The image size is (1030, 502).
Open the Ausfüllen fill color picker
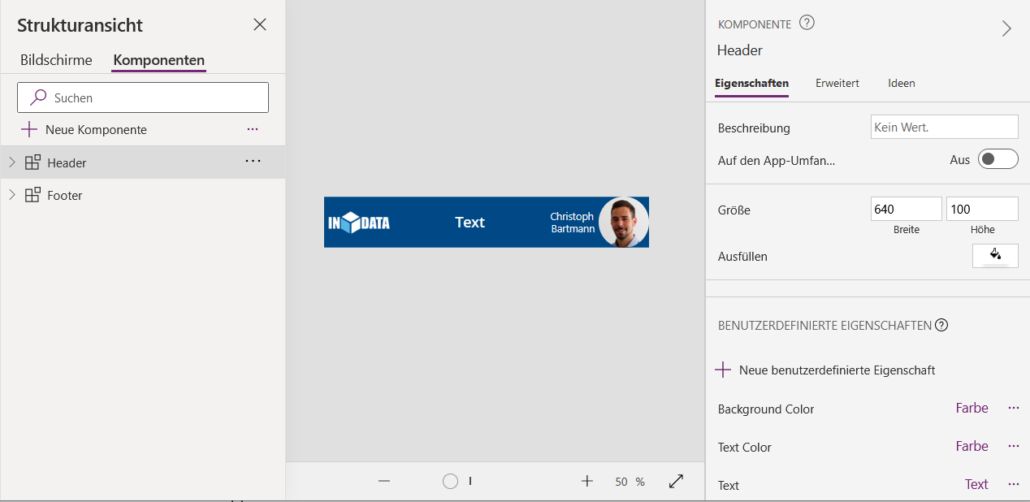tap(995, 256)
